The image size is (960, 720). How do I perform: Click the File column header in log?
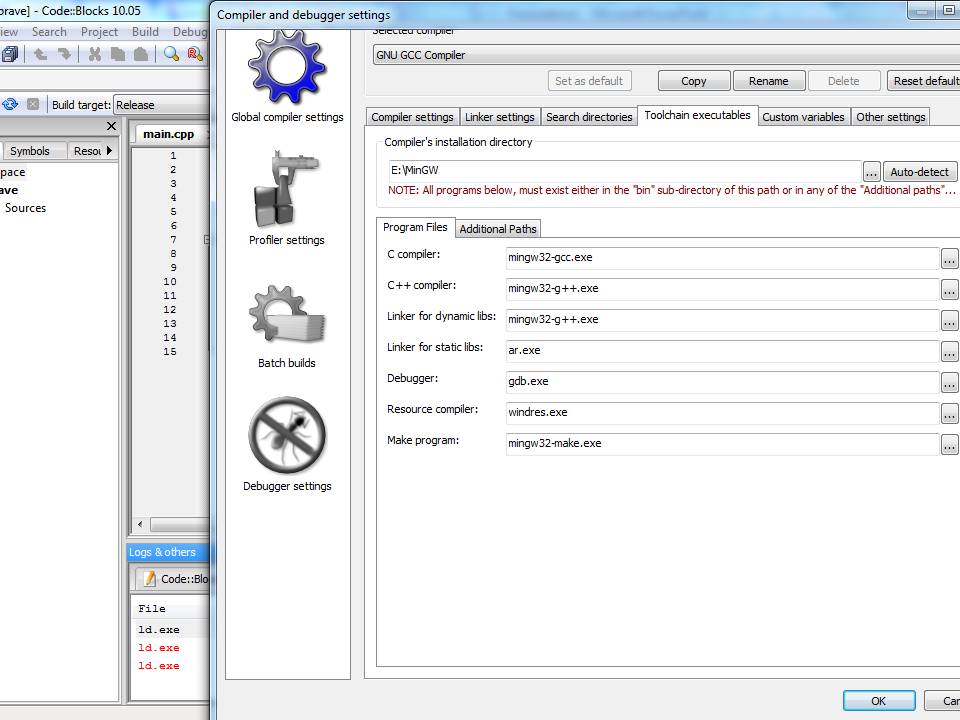click(x=152, y=609)
